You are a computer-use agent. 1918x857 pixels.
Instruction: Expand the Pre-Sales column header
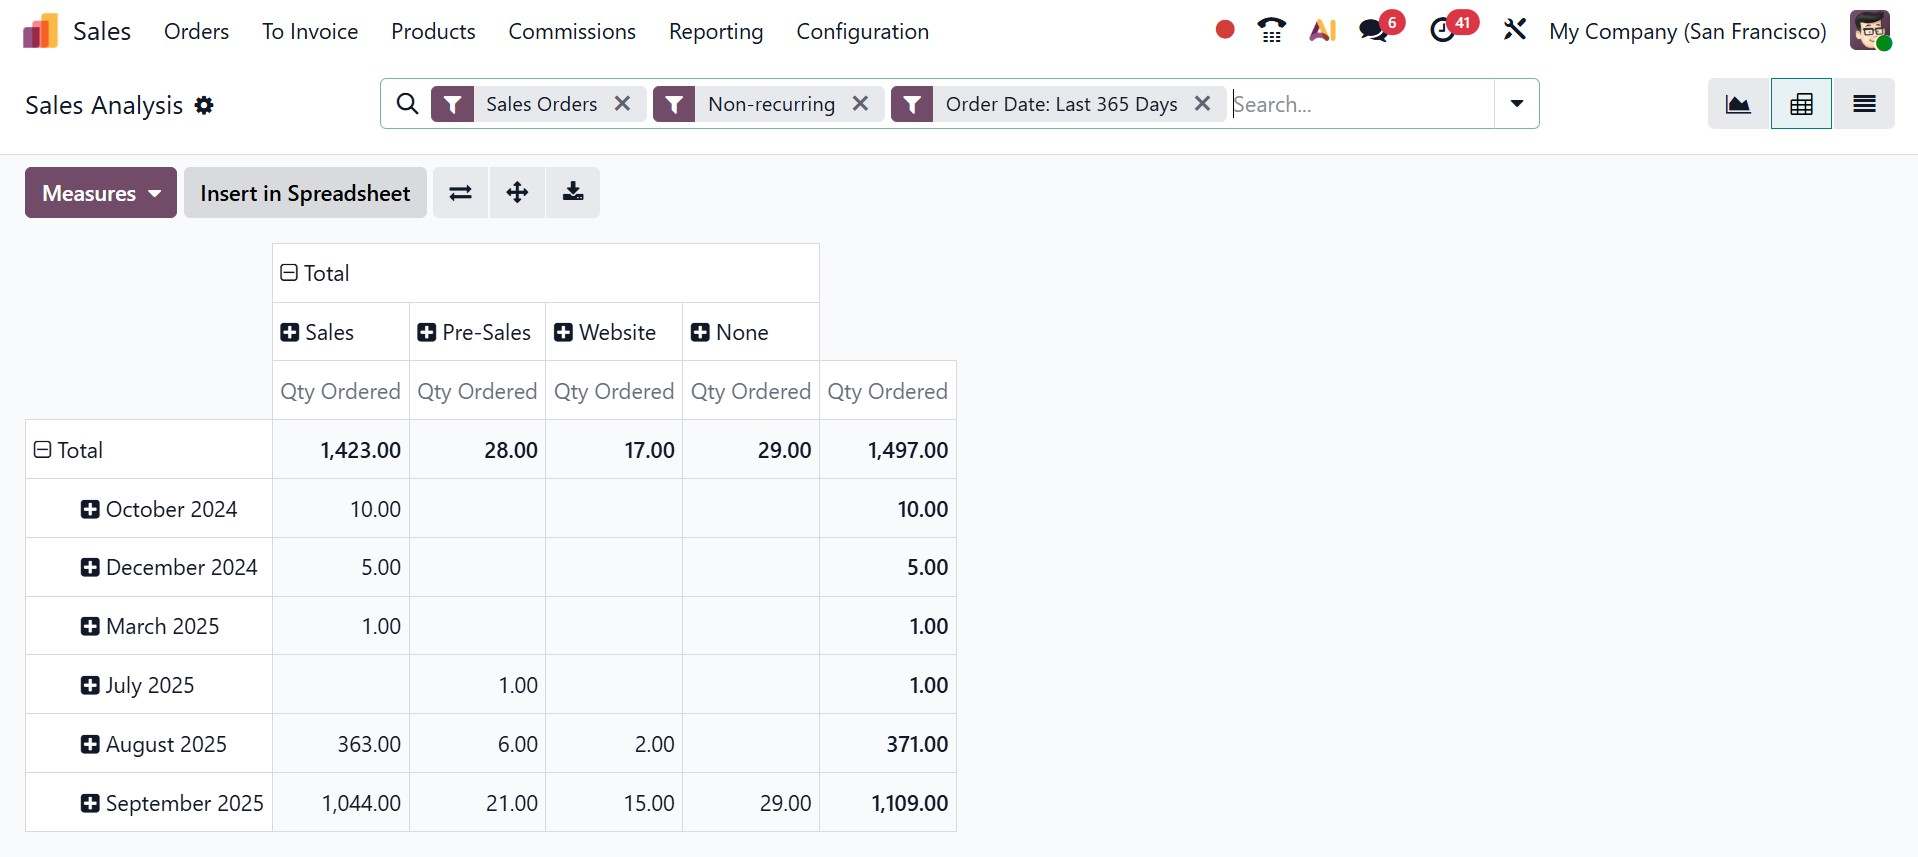click(427, 332)
